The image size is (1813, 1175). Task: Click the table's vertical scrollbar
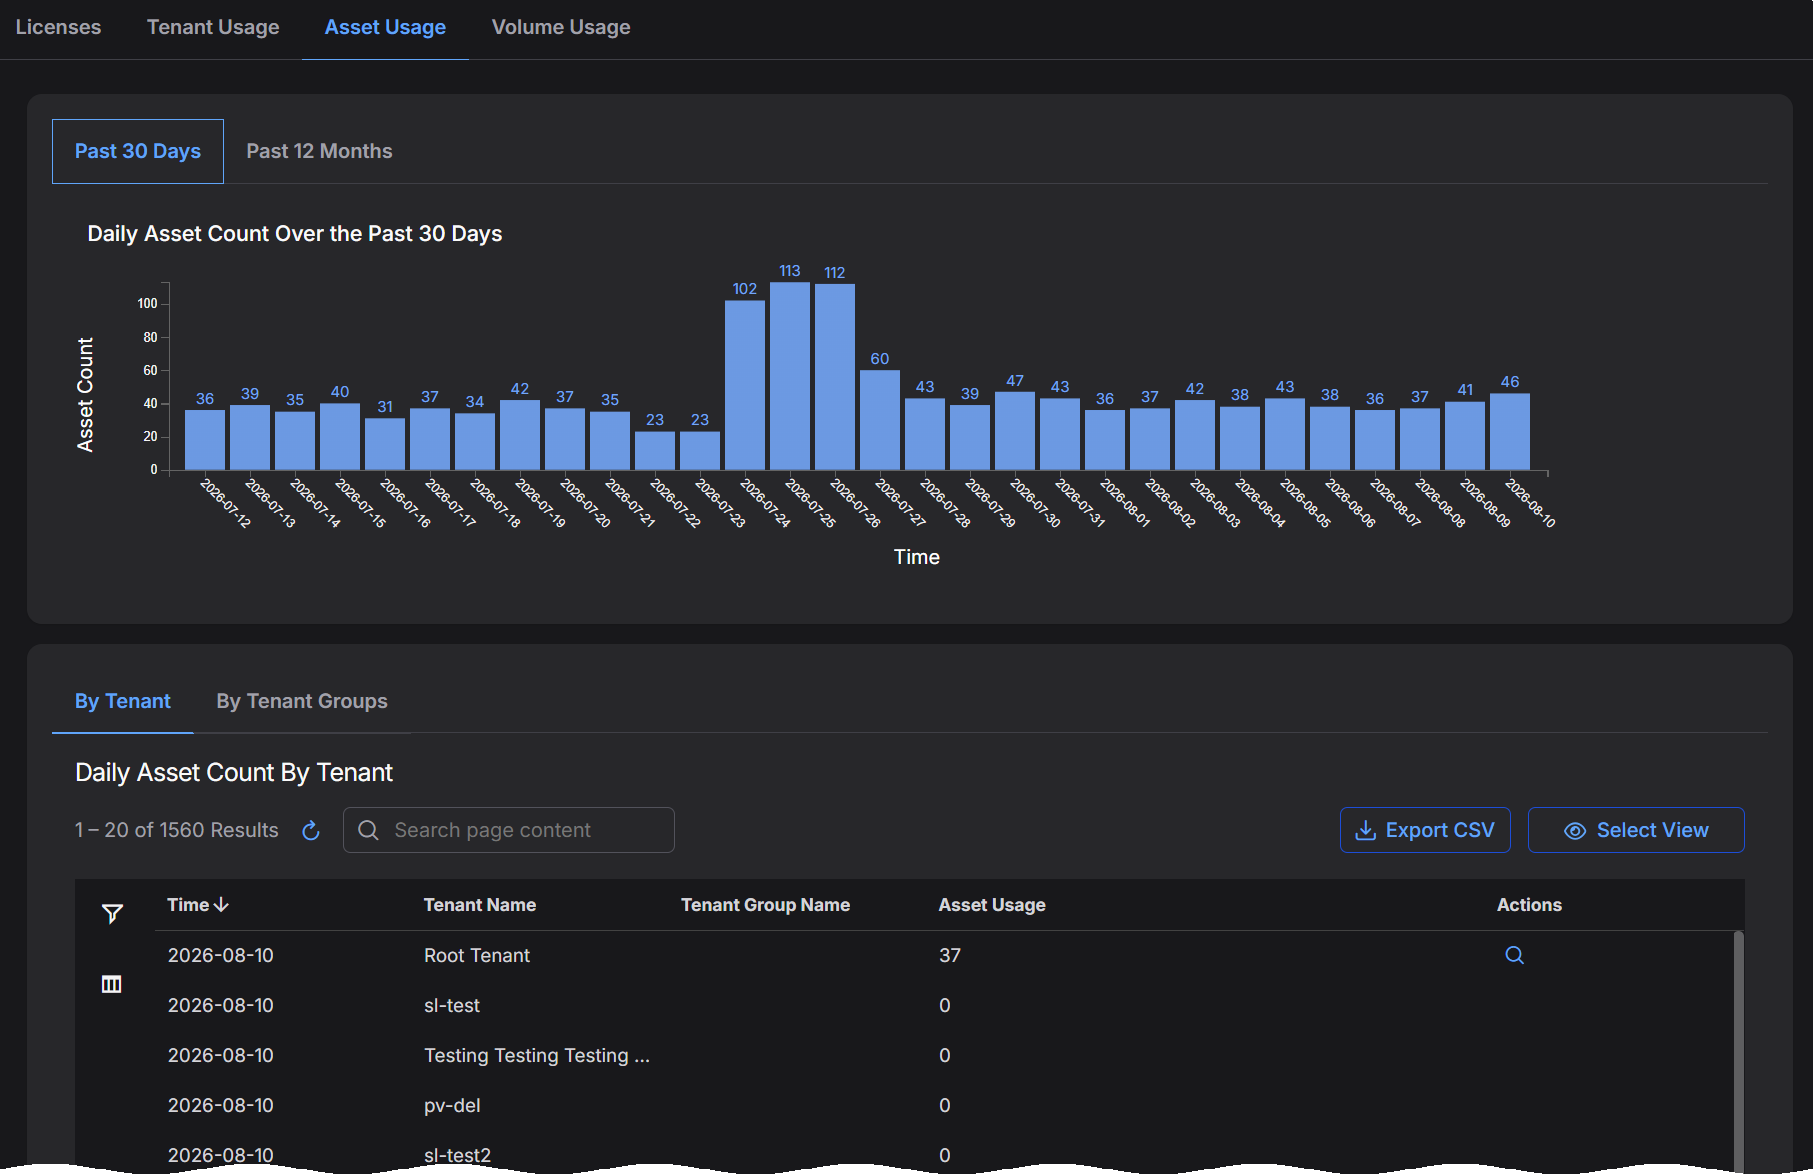tap(1738, 1050)
